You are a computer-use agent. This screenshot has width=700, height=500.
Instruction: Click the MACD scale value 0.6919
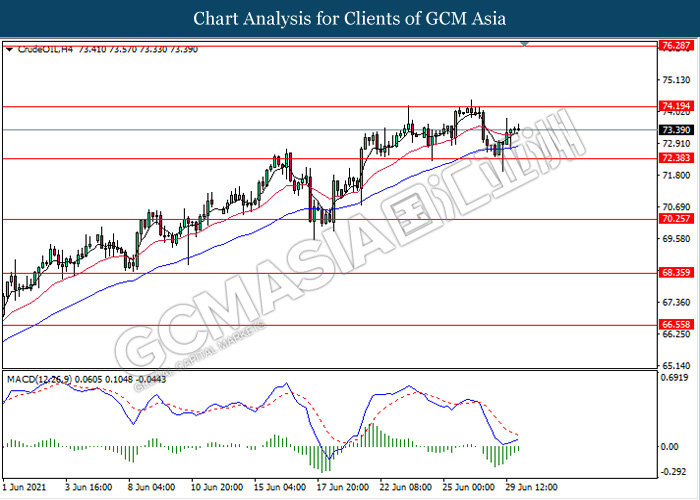click(676, 378)
